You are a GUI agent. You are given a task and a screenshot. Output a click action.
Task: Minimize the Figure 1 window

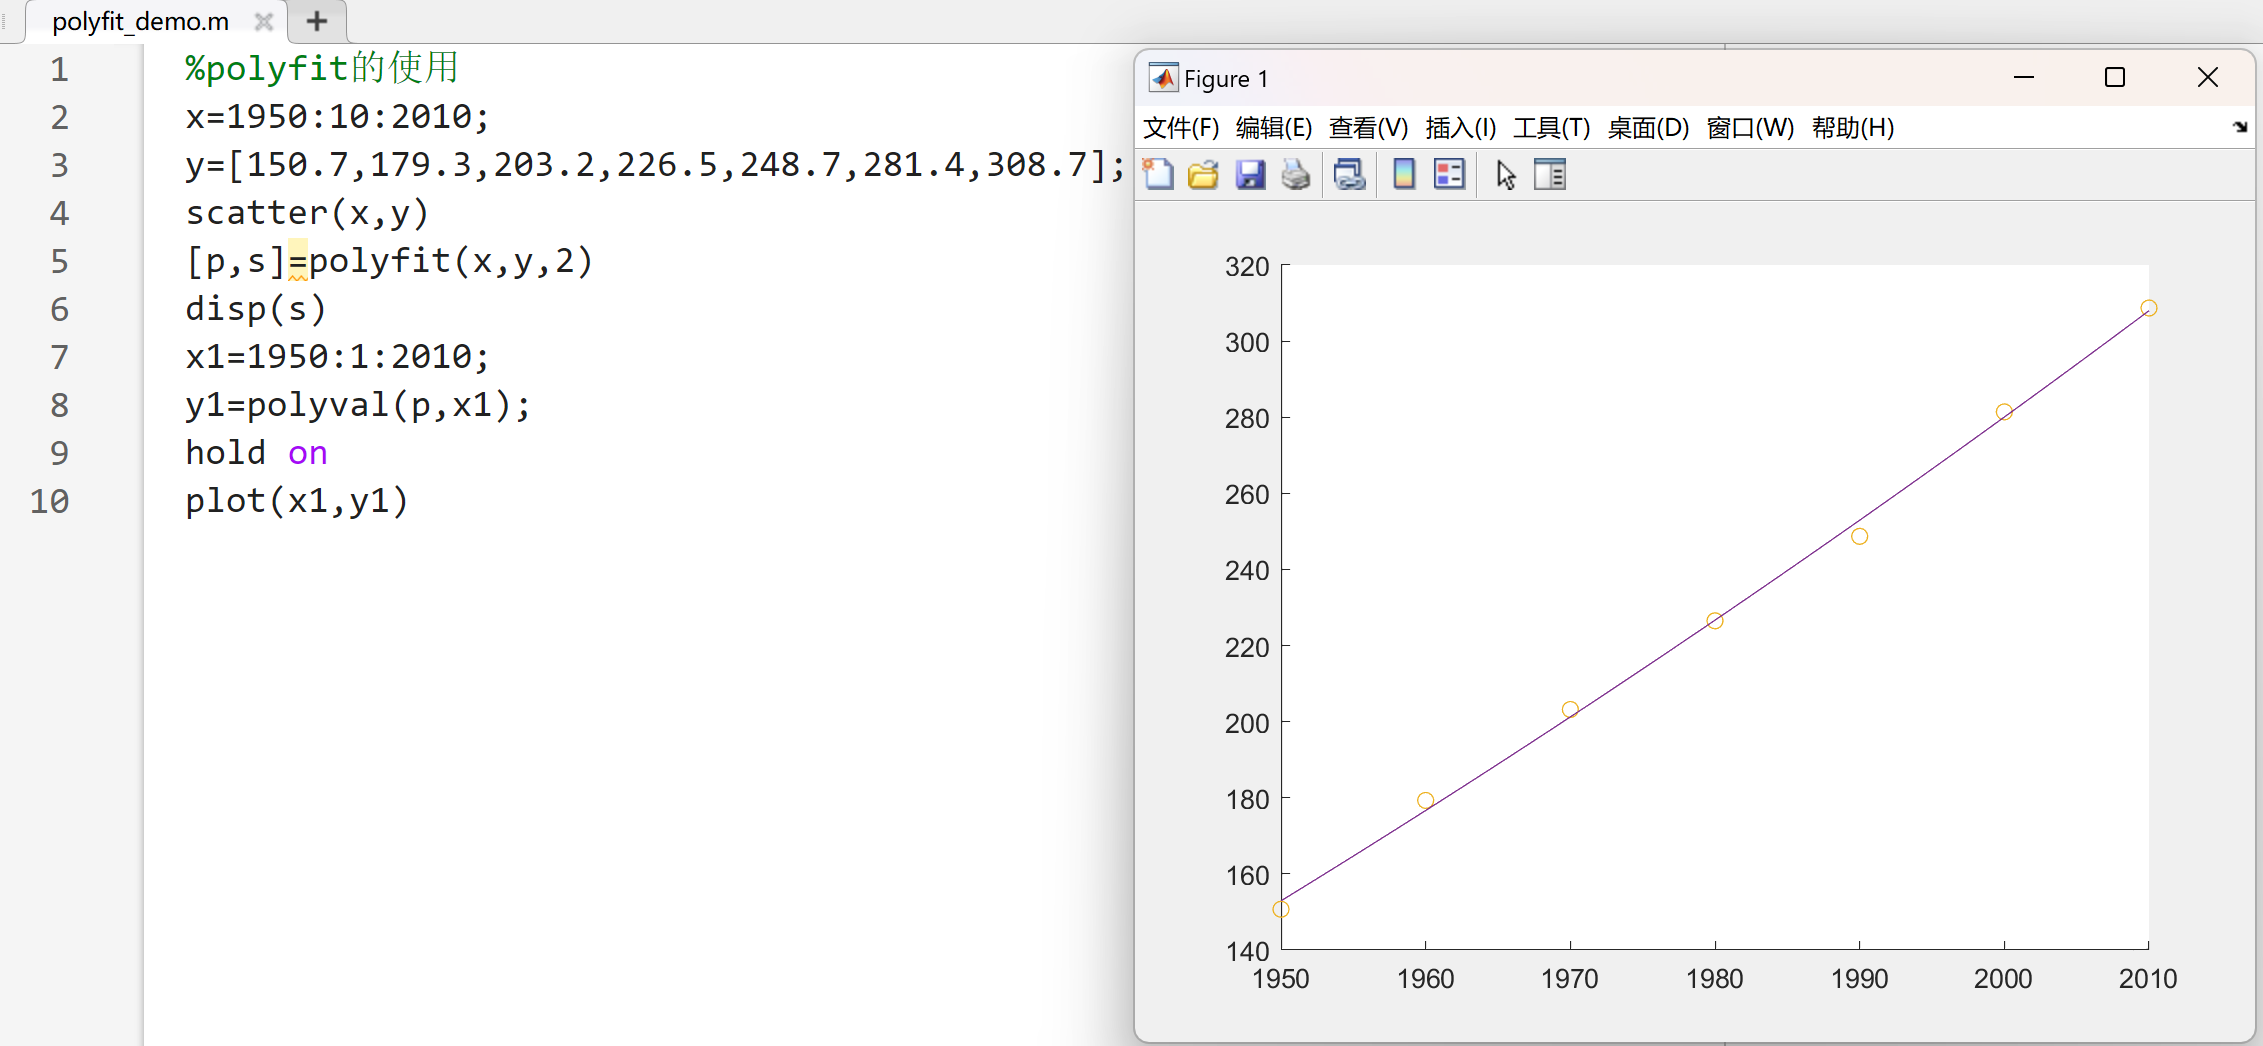point(2024,77)
